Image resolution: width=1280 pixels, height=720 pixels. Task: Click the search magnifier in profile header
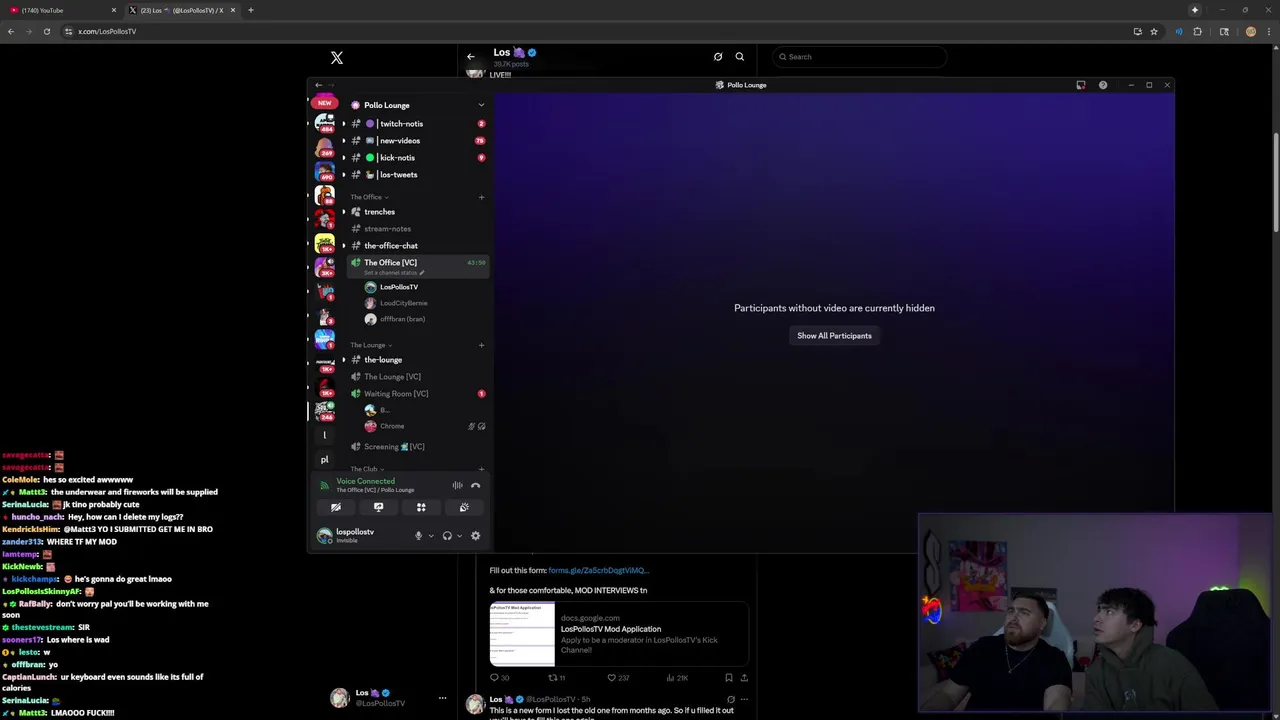[x=740, y=57]
